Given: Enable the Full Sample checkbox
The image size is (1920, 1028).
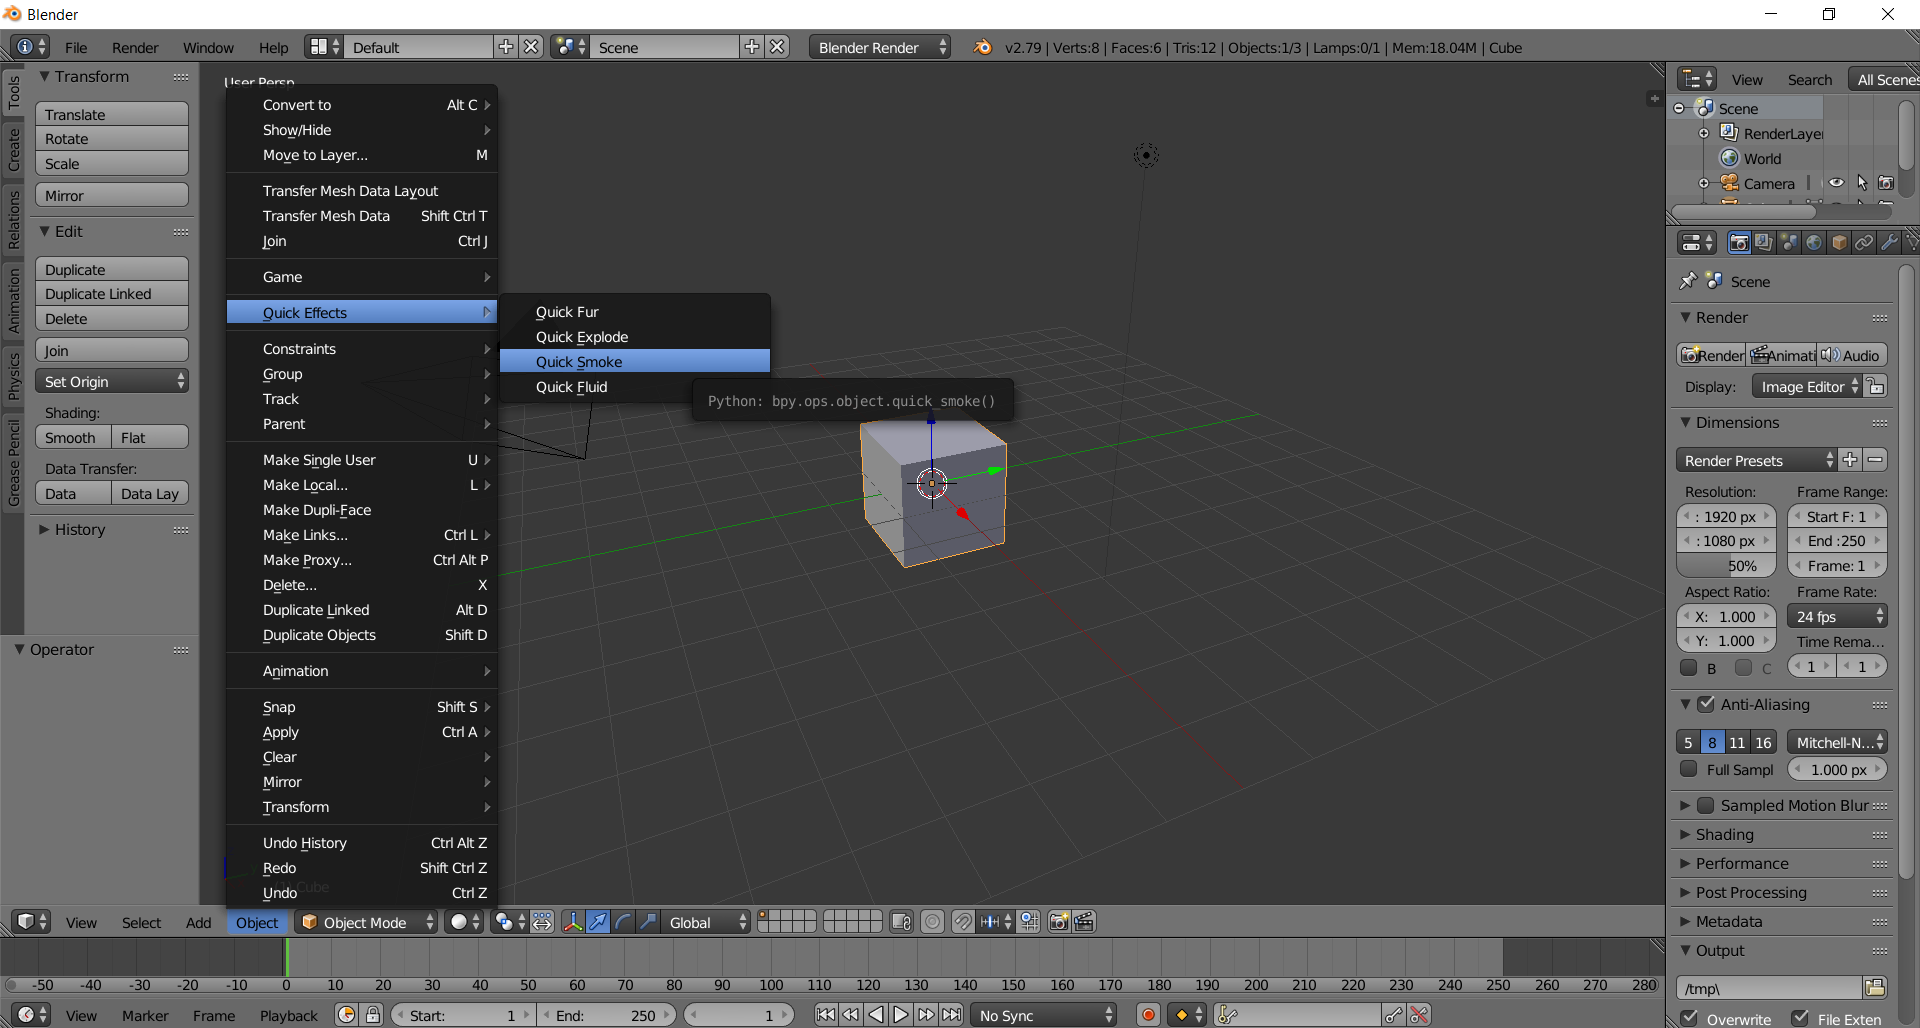Looking at the screenshot, I should pos(1689,769).
